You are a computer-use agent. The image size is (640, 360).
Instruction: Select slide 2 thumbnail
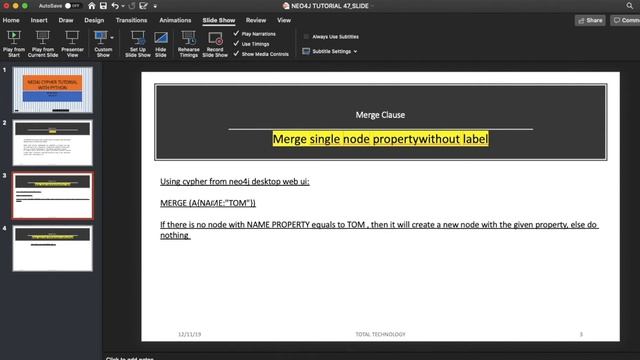tap(53, 142)
